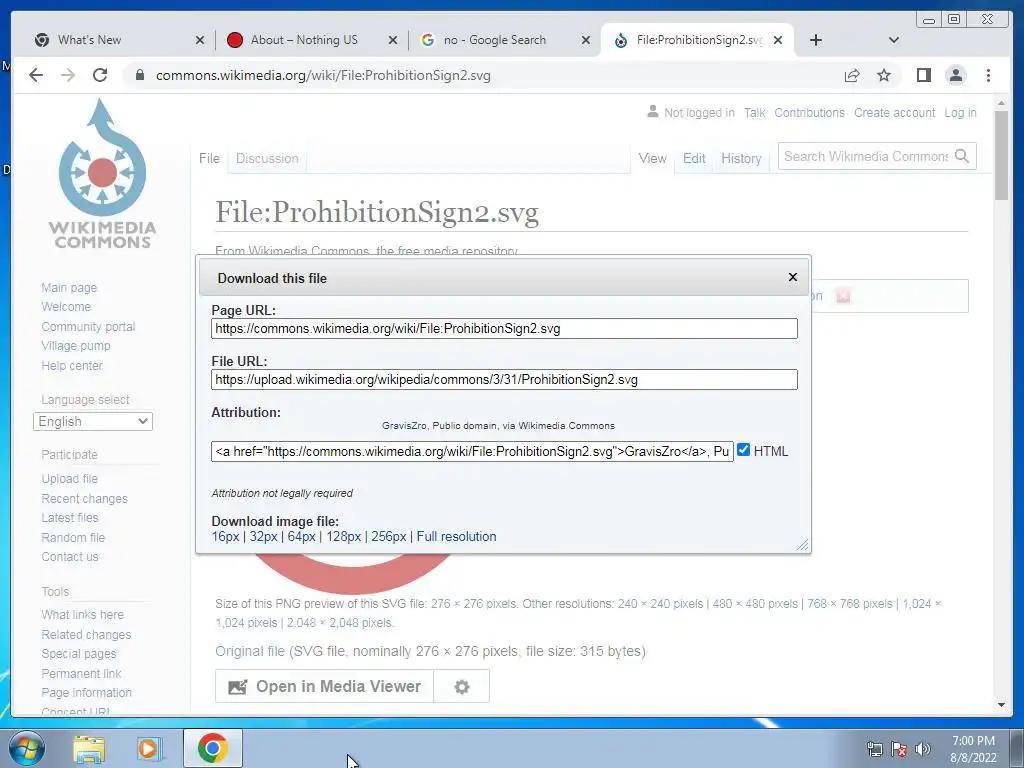Open the Discussion tab
The height and width of the screenshot is (768, 1024).
[266, 159]
